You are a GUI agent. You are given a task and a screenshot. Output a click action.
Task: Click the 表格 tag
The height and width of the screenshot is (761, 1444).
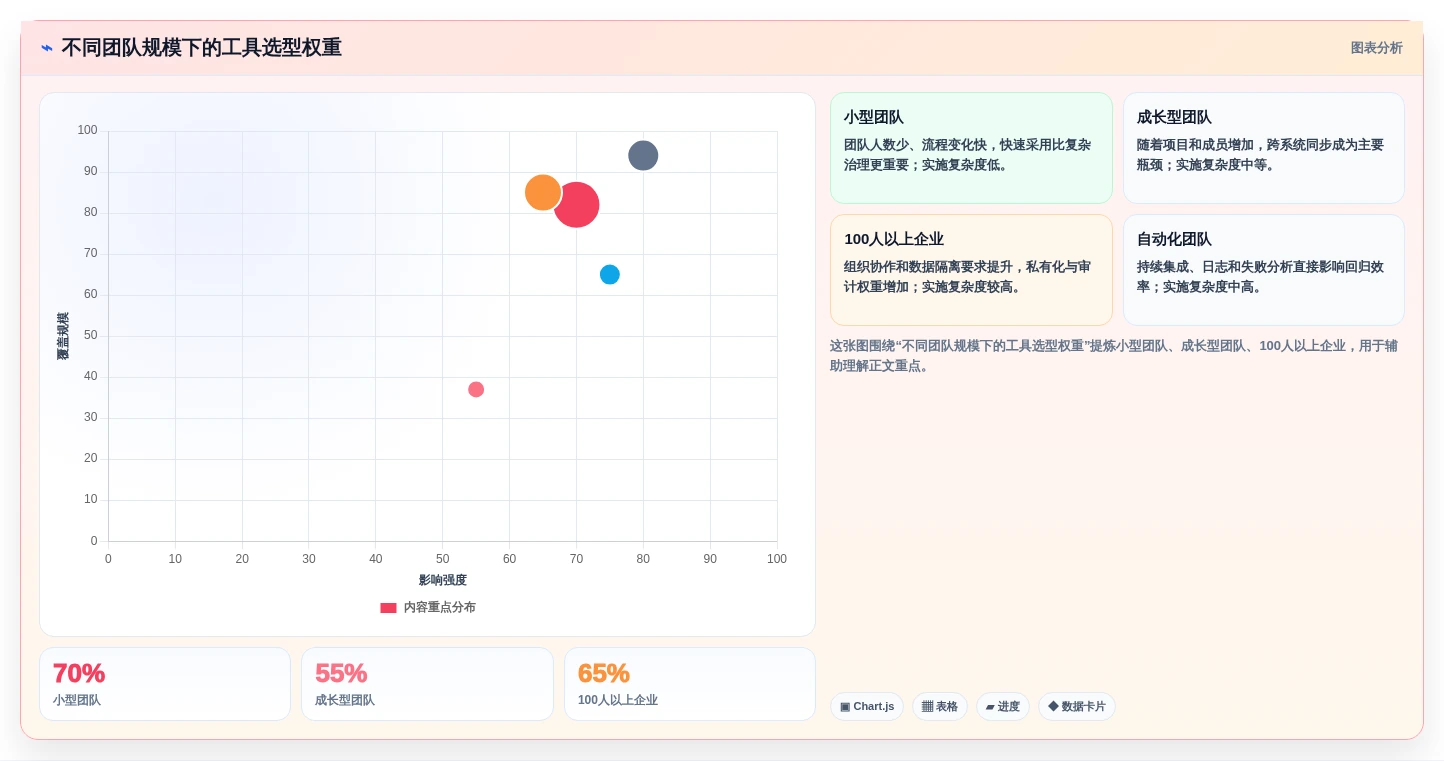940,707
